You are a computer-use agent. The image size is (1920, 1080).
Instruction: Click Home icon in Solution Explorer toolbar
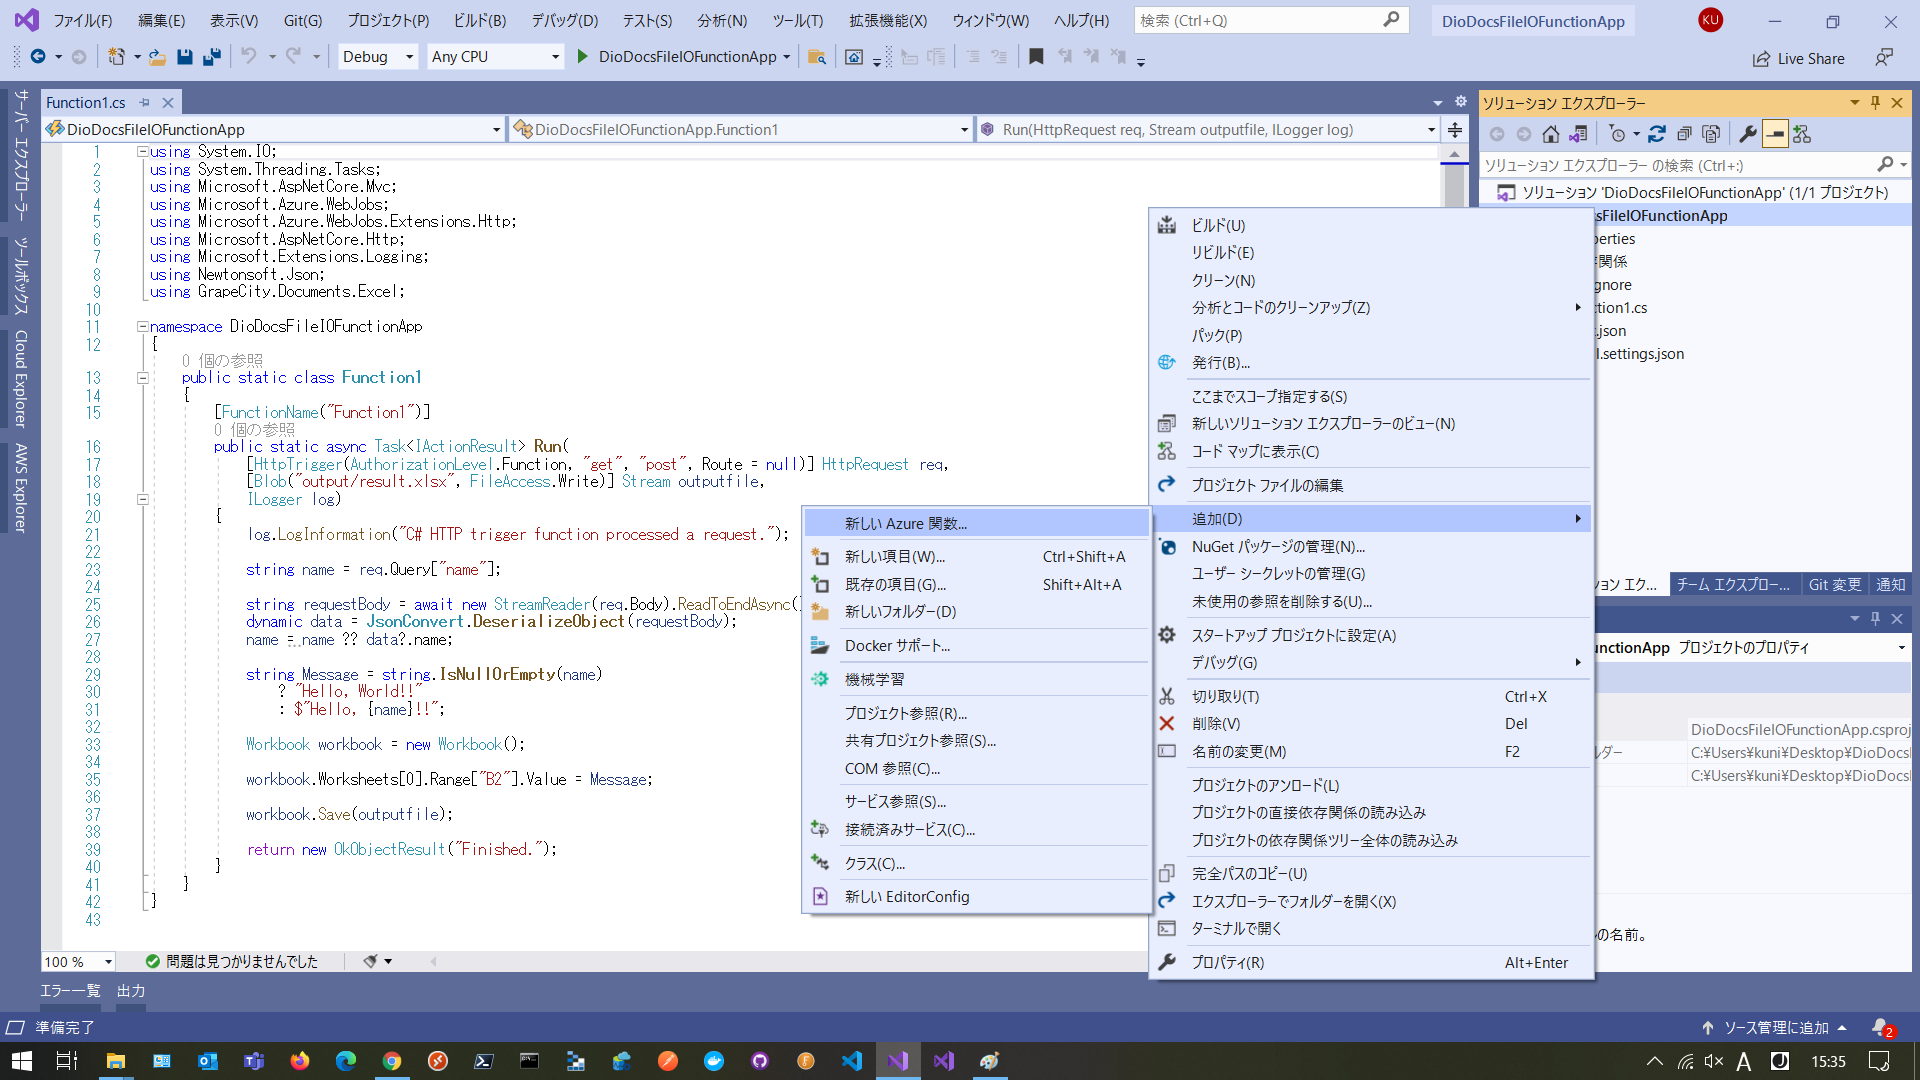coord(1551,134)
